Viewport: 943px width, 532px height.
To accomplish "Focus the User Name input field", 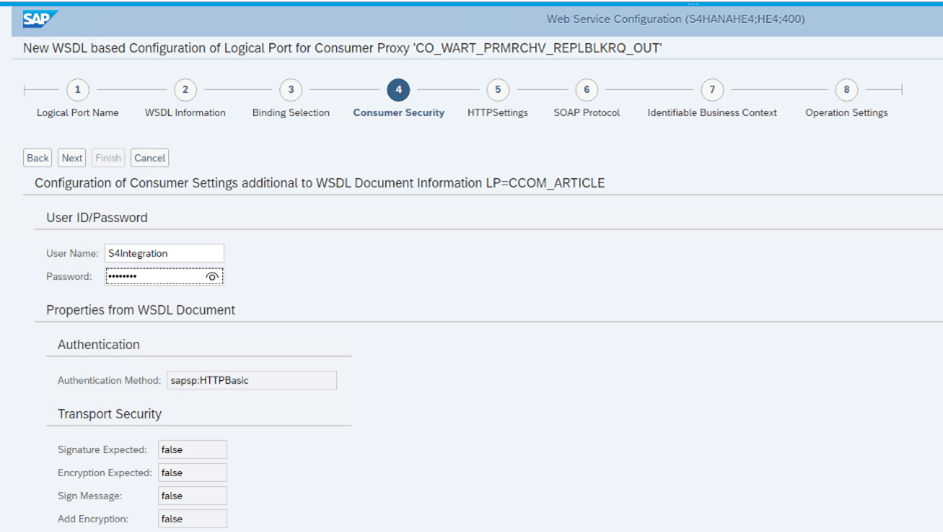I will tap(164, 253).
